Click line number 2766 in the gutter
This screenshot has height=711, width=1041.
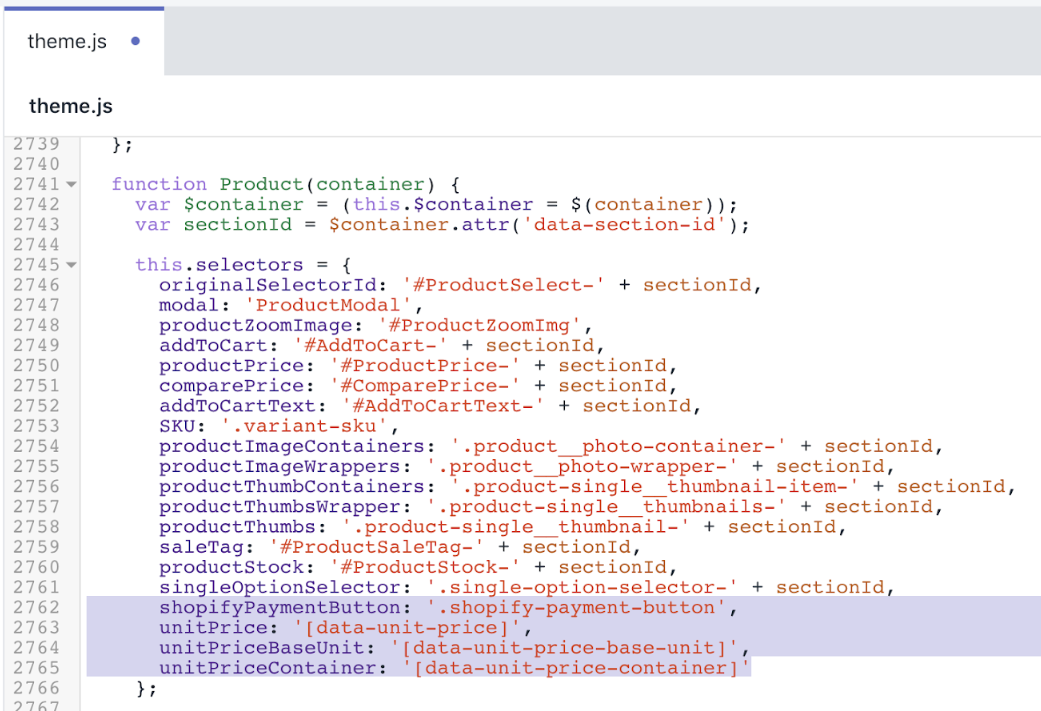point(36,688)
